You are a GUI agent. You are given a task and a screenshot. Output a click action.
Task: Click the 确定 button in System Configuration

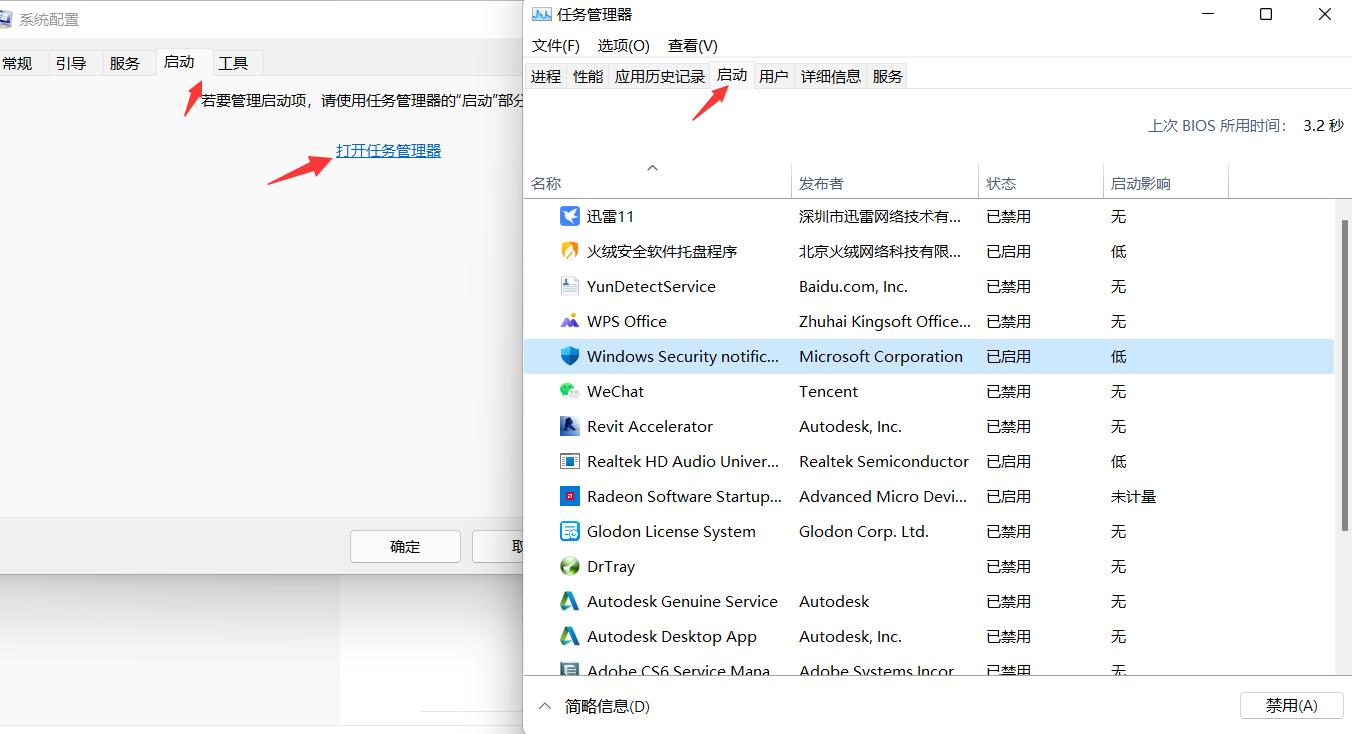[405, 546]
